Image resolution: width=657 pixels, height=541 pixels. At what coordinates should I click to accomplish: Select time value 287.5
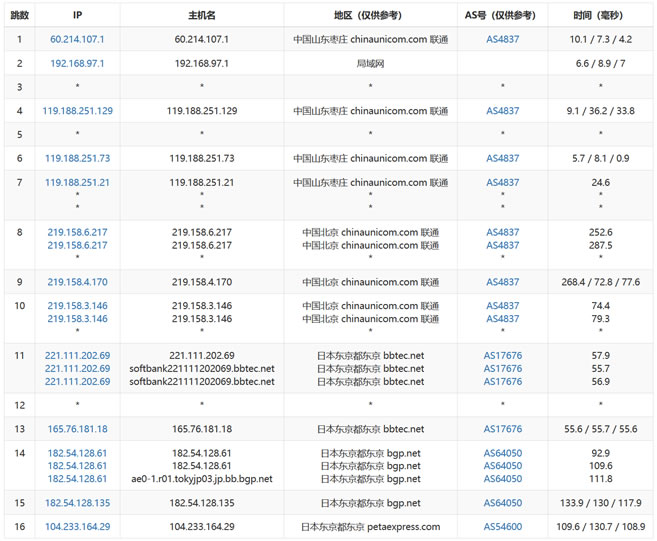click(x=600, y=245)
